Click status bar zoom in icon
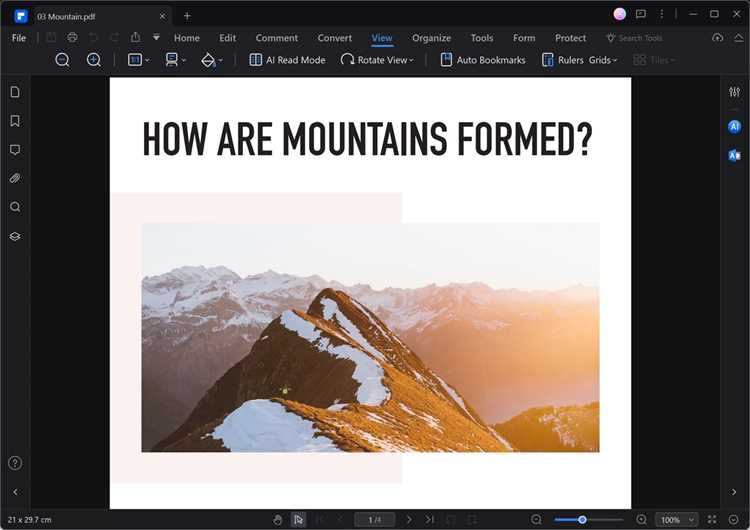 pyautogui.click(x=641, y=519)
